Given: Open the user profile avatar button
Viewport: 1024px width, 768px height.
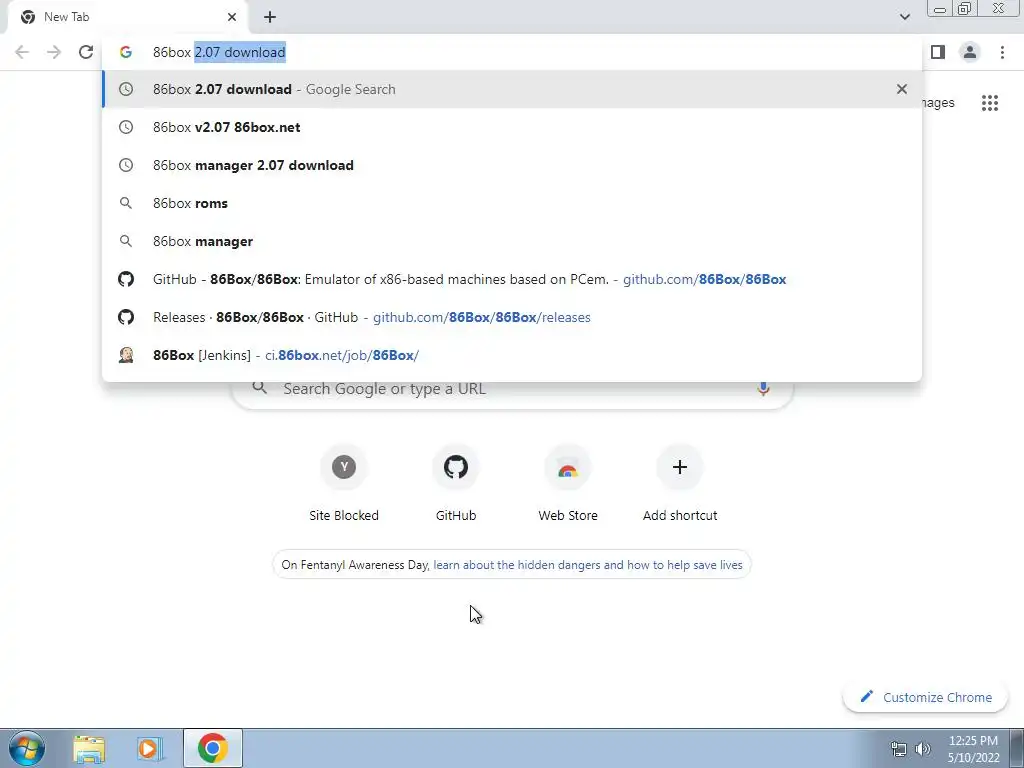Looking at the screenshot, I should click(x=970, y=52).
